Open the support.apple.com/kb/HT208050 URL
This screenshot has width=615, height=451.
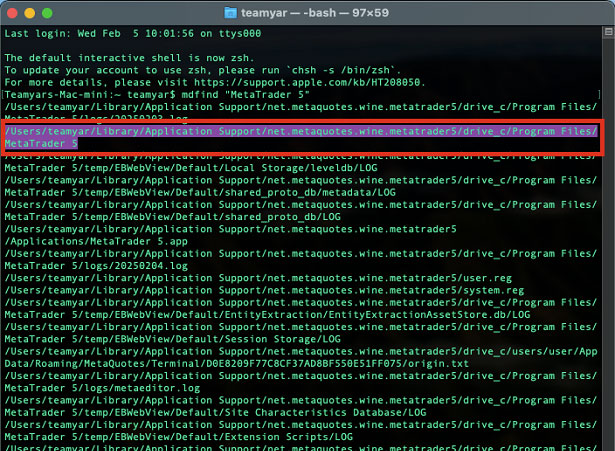point(307,82)
